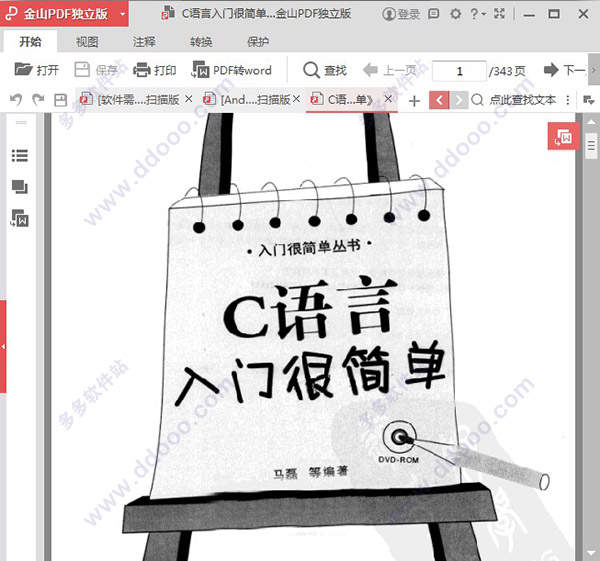Close the [And....扫描版 tab

(x=297, y=99)
